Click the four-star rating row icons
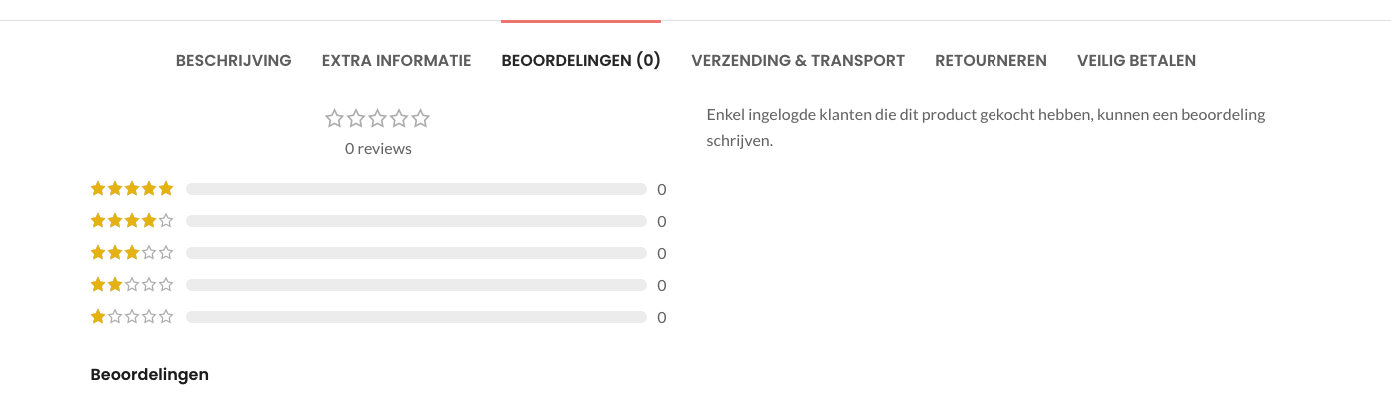The image size is (1391, 399). coord(132,220)
